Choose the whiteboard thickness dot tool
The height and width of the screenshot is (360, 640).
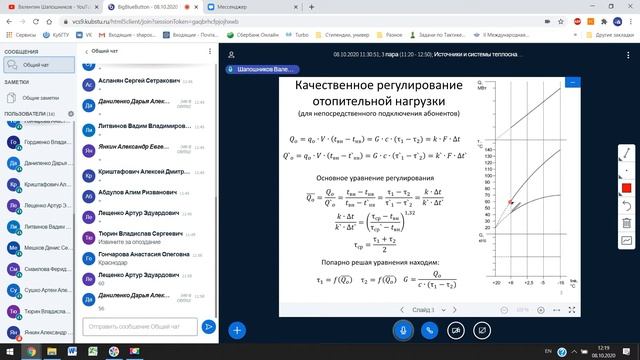click(627, 171)
